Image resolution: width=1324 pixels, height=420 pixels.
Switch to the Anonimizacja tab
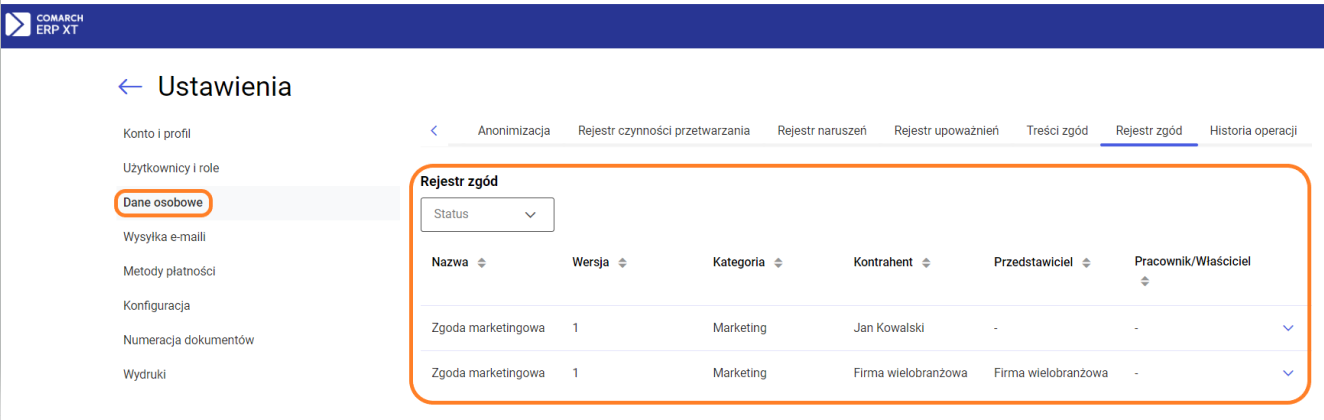point(514,131)
